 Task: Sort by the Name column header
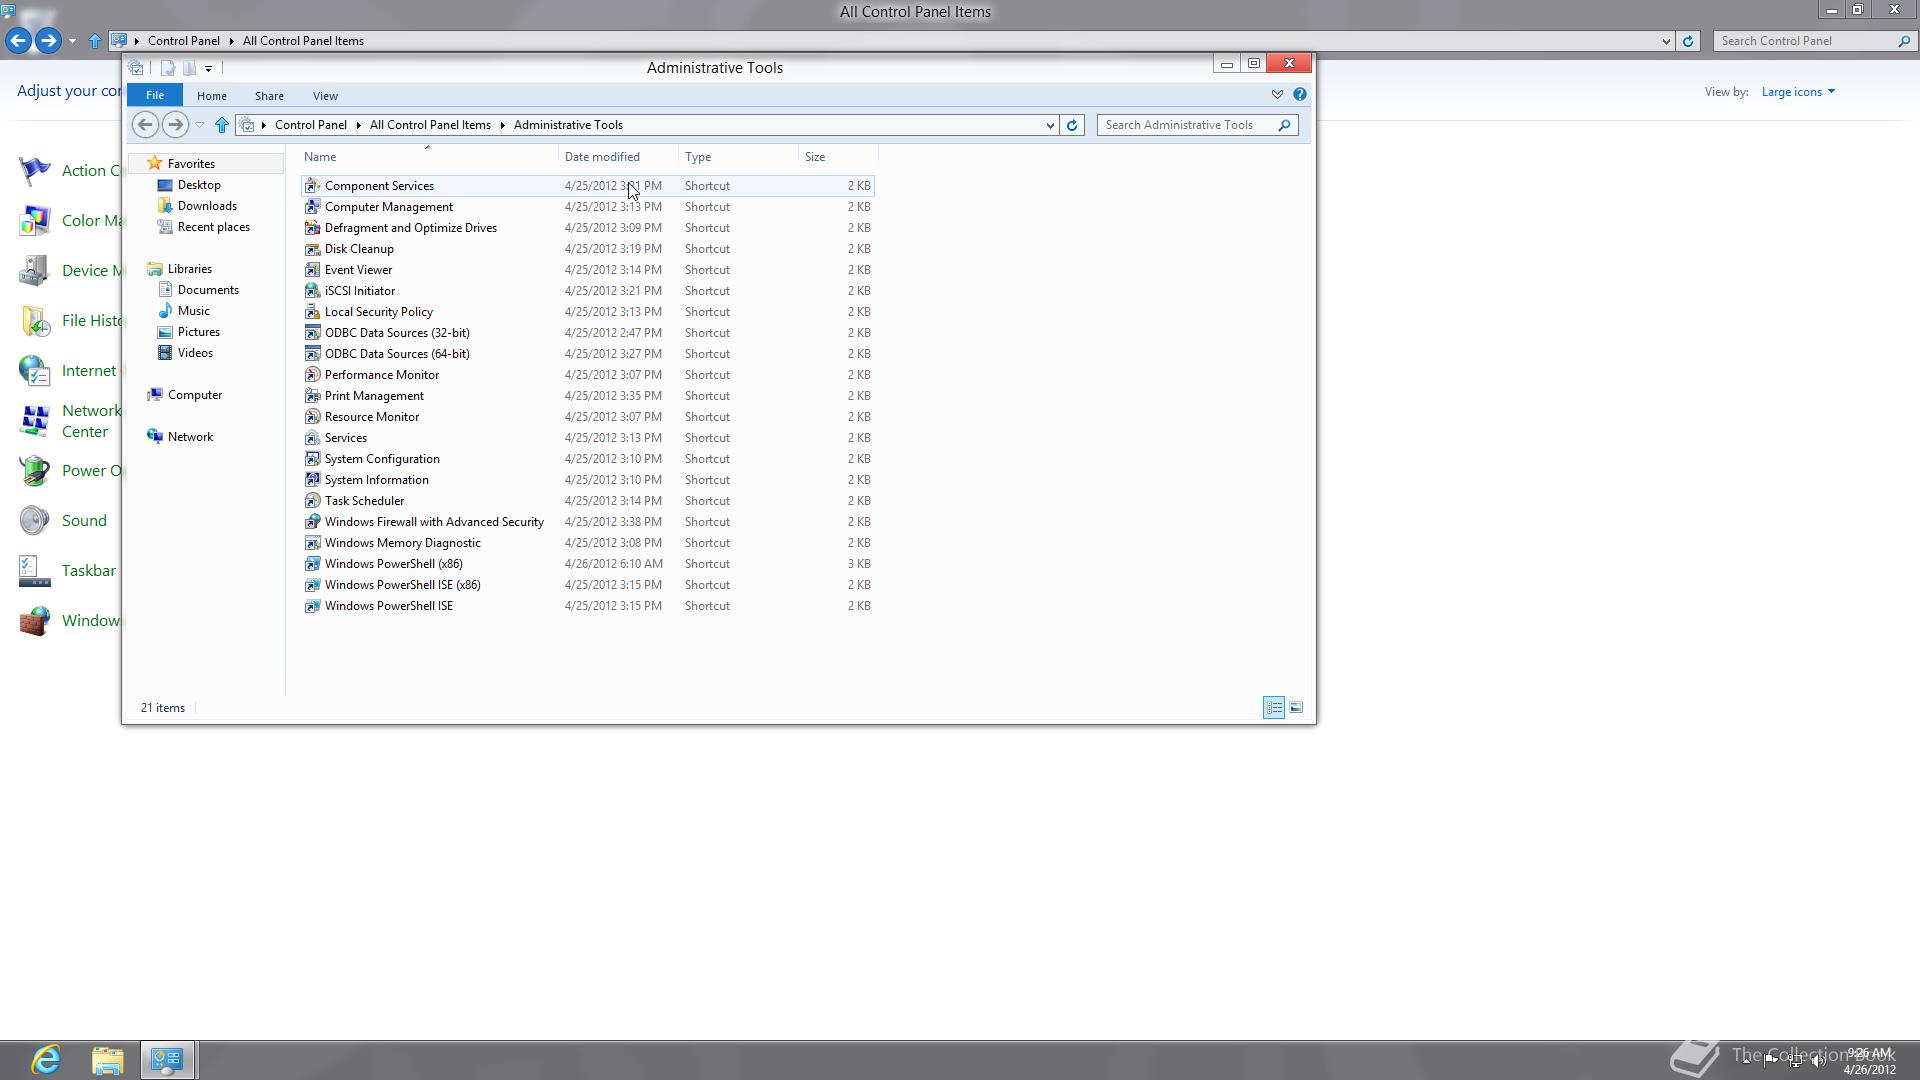click(428, 157)
